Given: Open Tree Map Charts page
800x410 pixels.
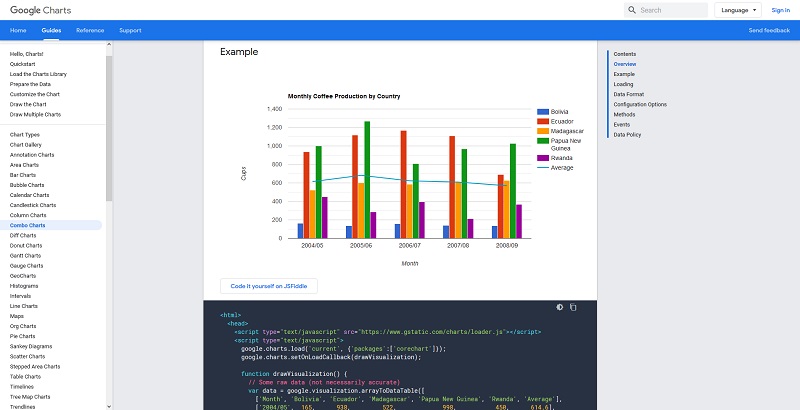Looking at the screenshot, I should 30,397.
